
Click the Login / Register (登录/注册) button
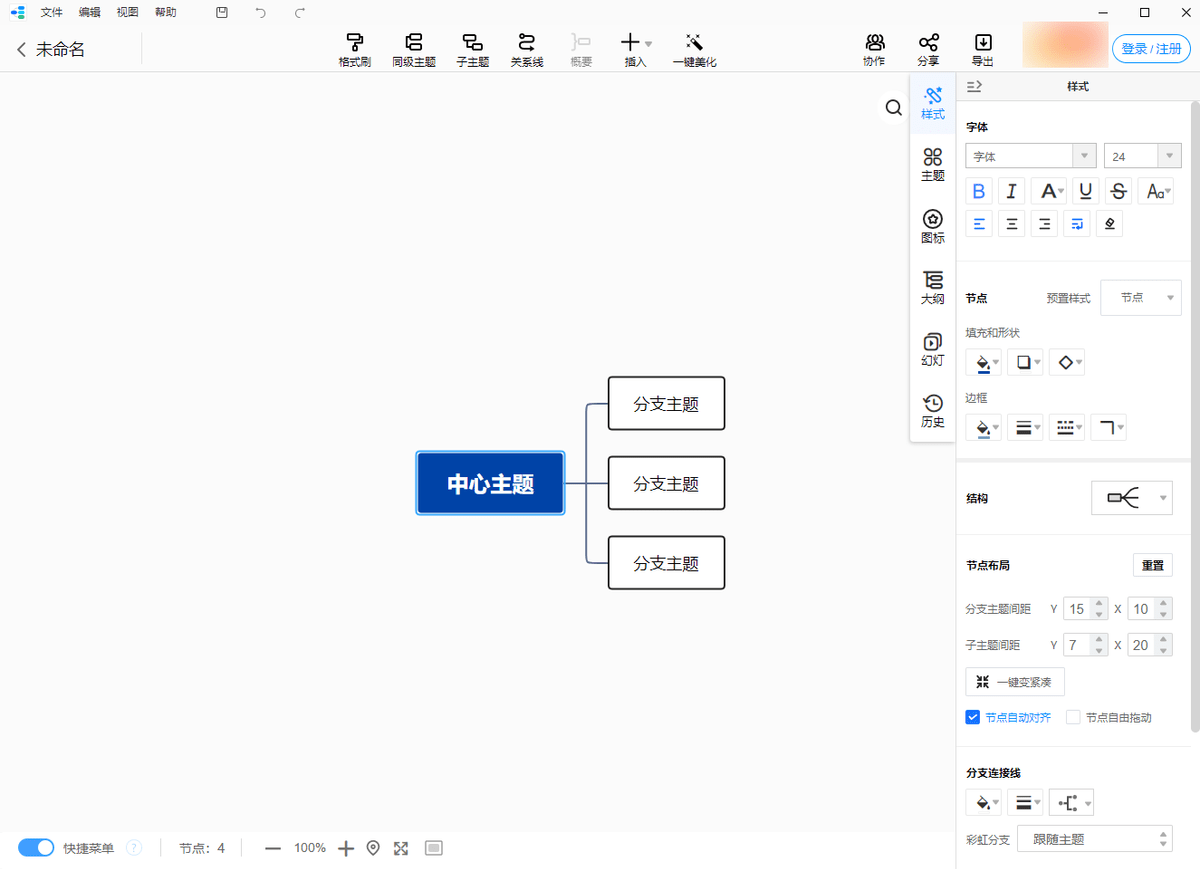click(1150, 49)
